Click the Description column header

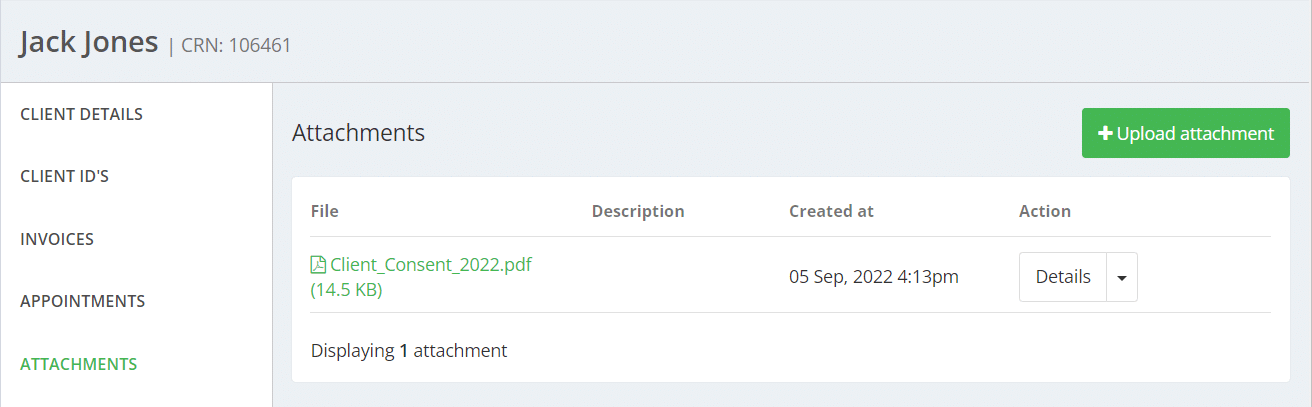[638, 211]
